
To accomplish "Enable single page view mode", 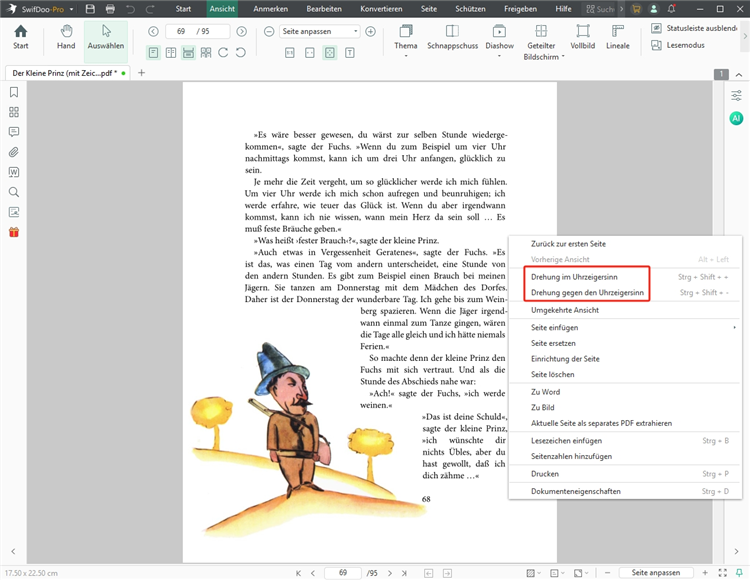I will click(x=153, y=53).
